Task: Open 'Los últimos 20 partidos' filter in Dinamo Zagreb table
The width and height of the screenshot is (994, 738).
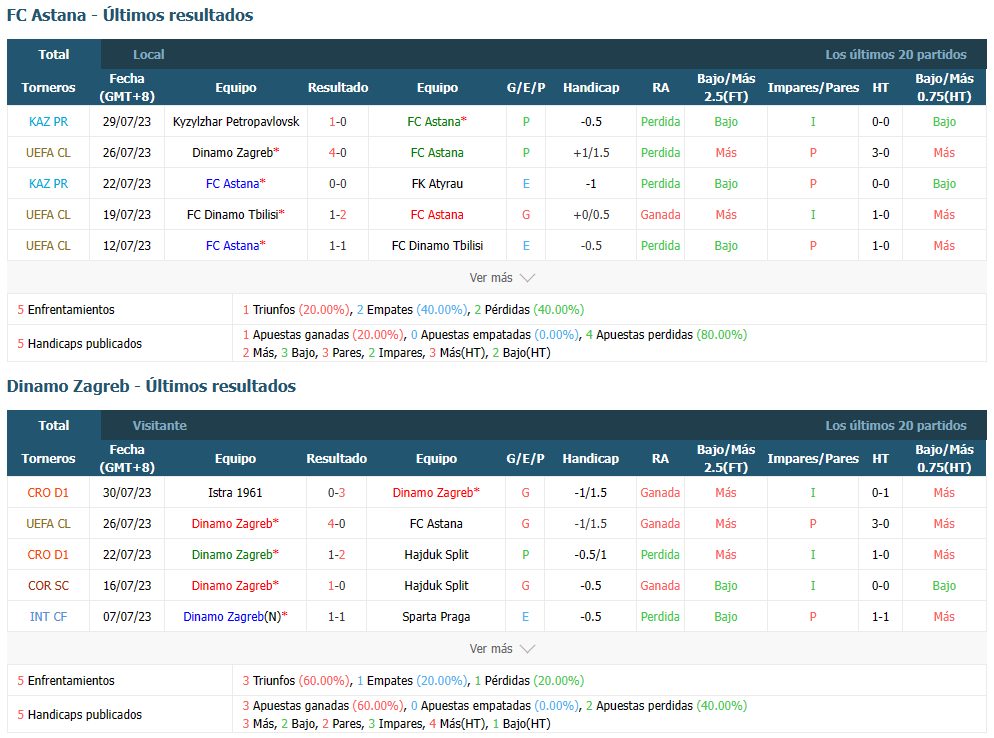Action: coord(896,425)
